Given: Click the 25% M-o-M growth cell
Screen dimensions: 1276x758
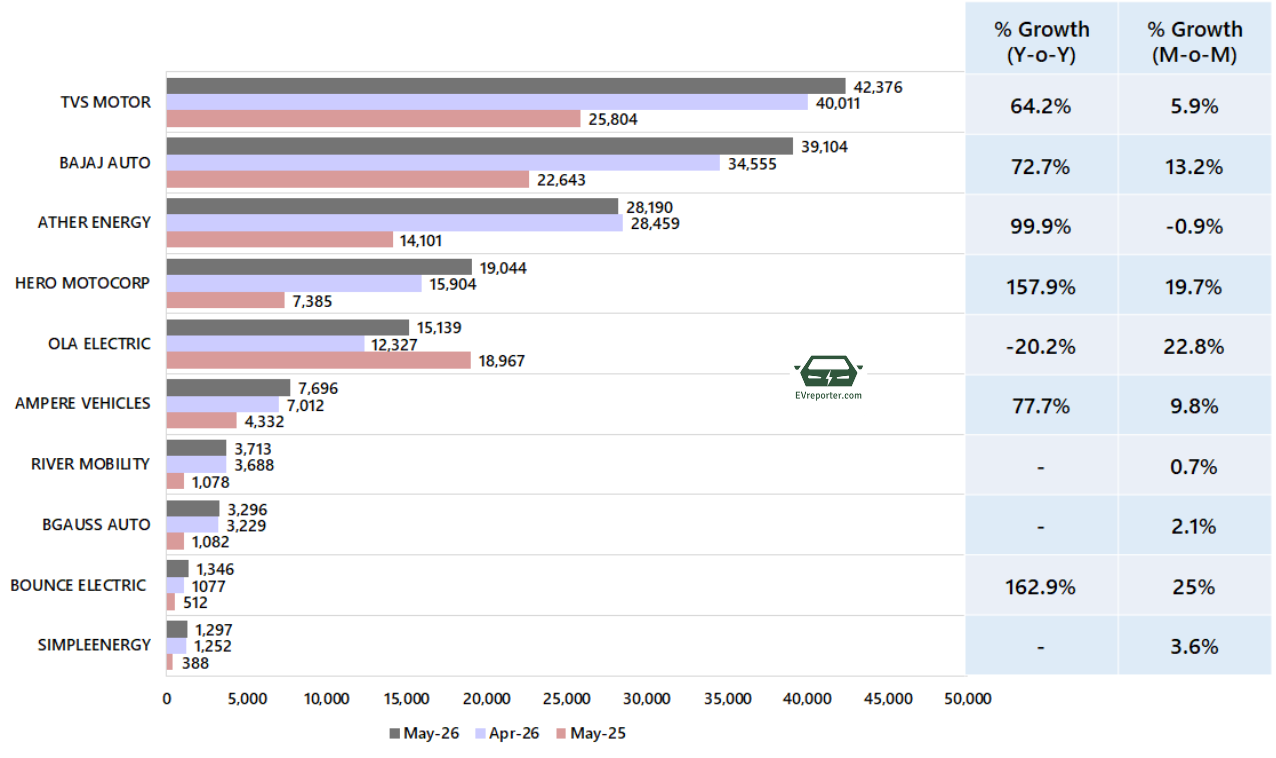Looking at the screenshot, I should (1195, 587).
